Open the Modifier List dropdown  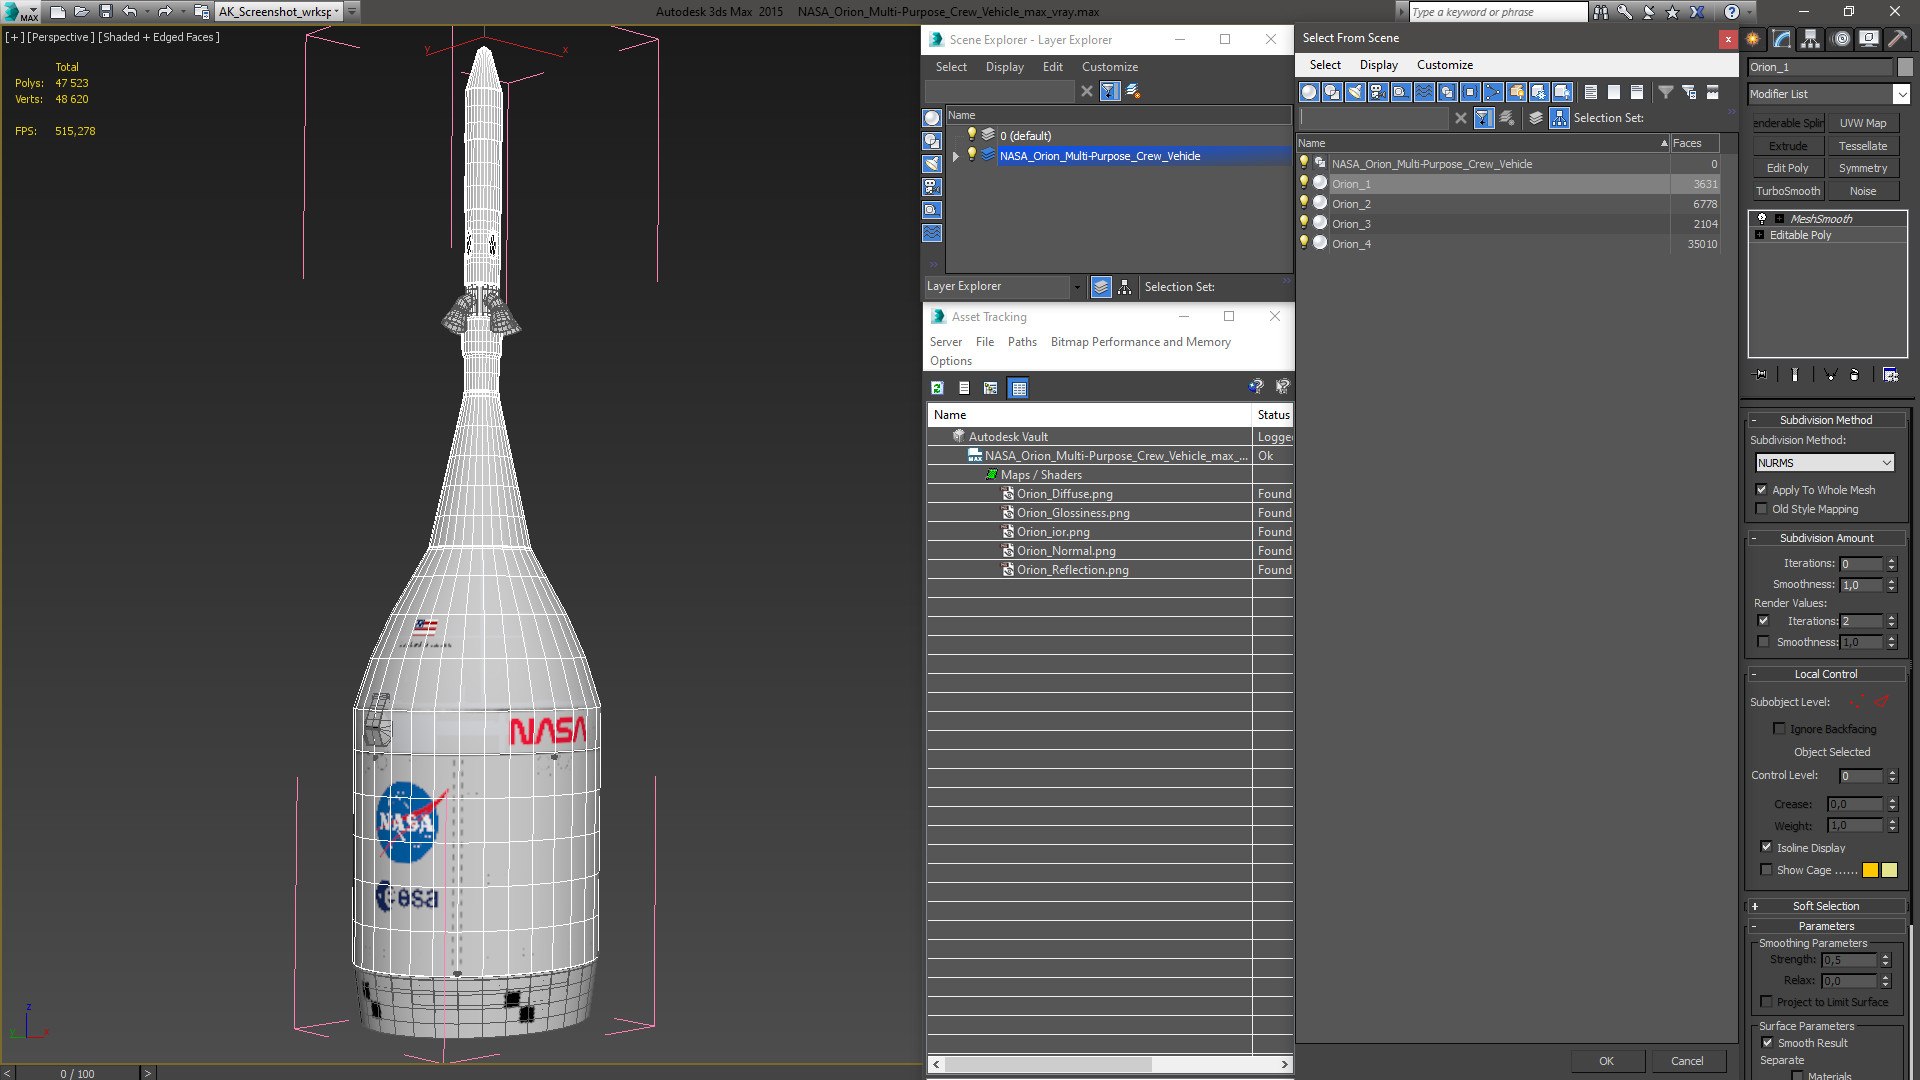pos(1901,94)
